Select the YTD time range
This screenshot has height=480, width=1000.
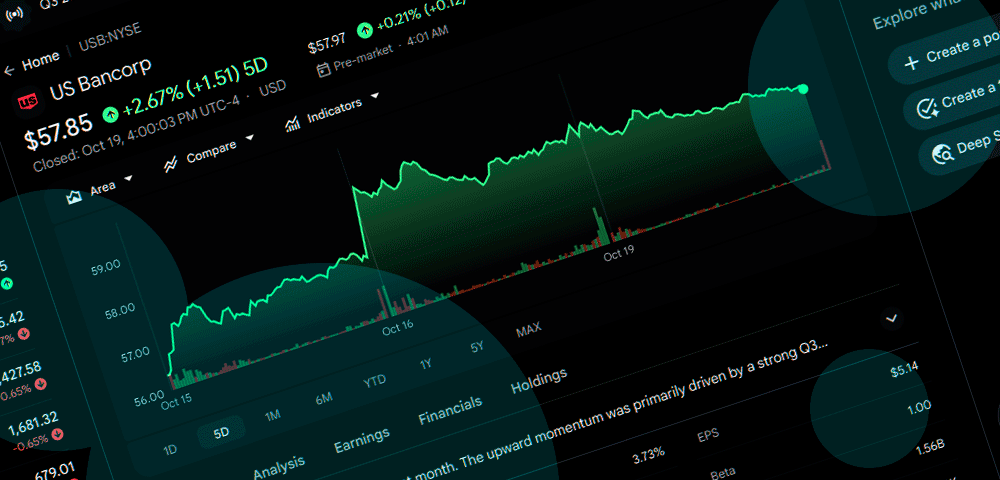[x=374, y=381]
